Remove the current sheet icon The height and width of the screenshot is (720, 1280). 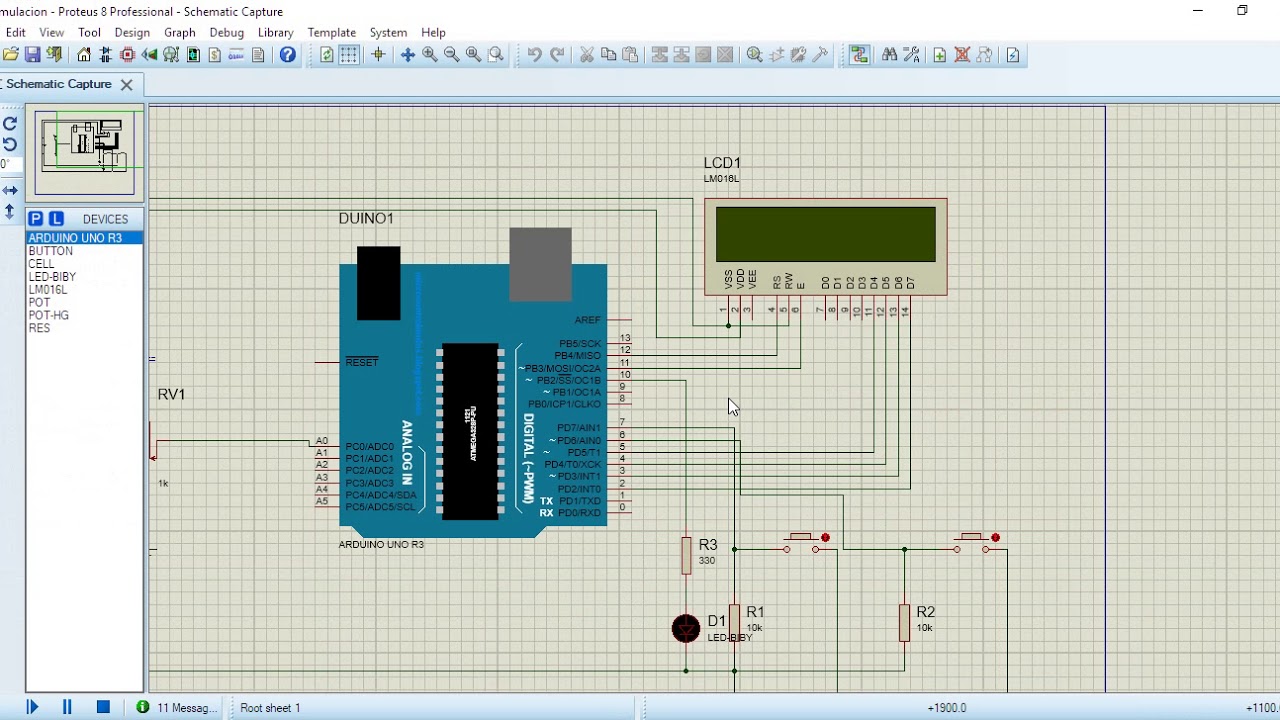coord(962,55)
